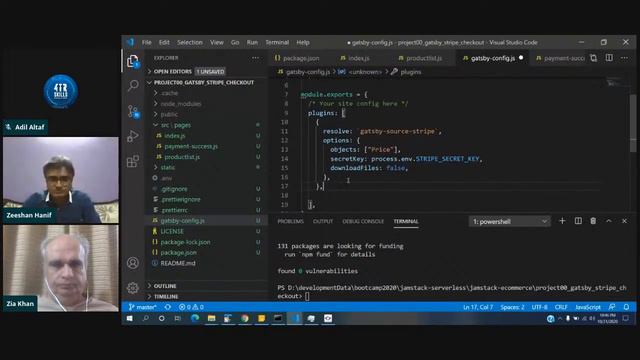Open the View menu
Screen dimensions: 640x360
(217, 42)
